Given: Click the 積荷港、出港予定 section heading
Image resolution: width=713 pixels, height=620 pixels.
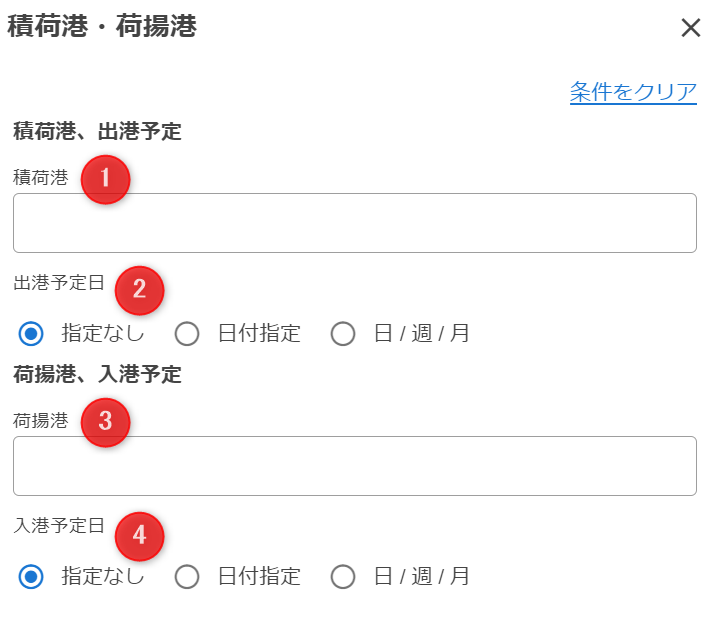Looking at the screenshot, I should tap(97, 131).
